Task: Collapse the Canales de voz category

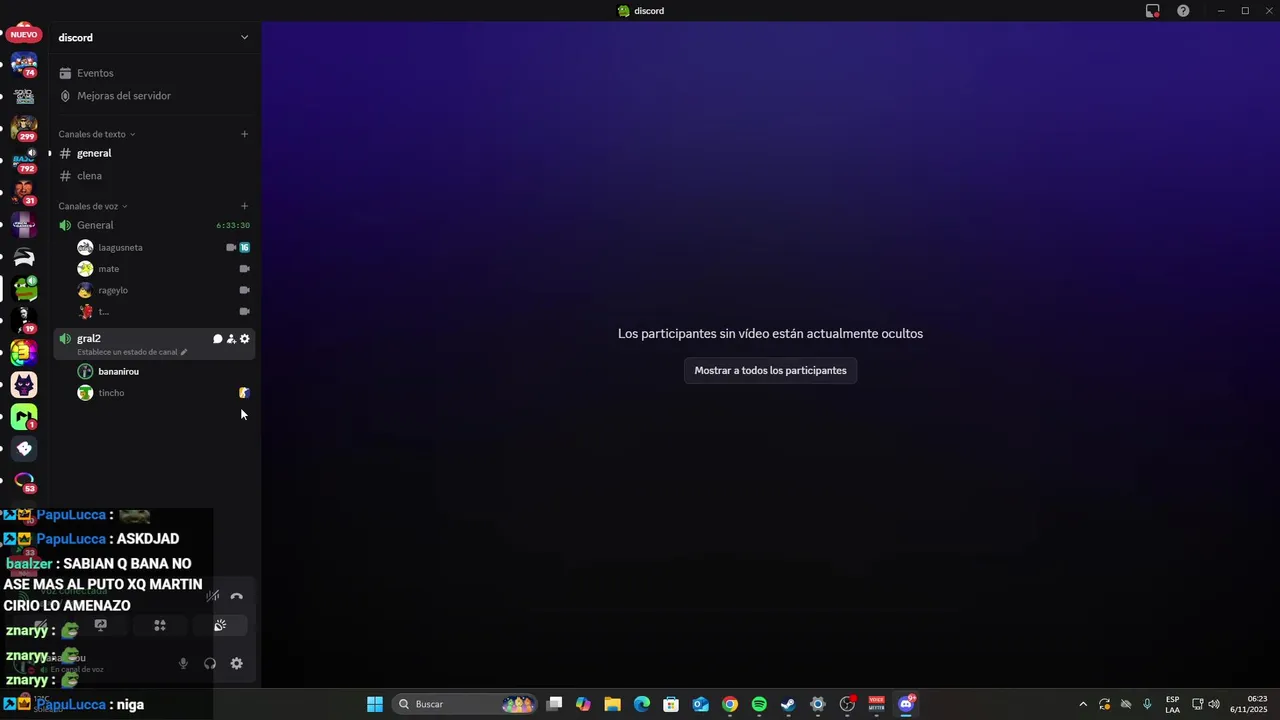Action: (93, 206)
